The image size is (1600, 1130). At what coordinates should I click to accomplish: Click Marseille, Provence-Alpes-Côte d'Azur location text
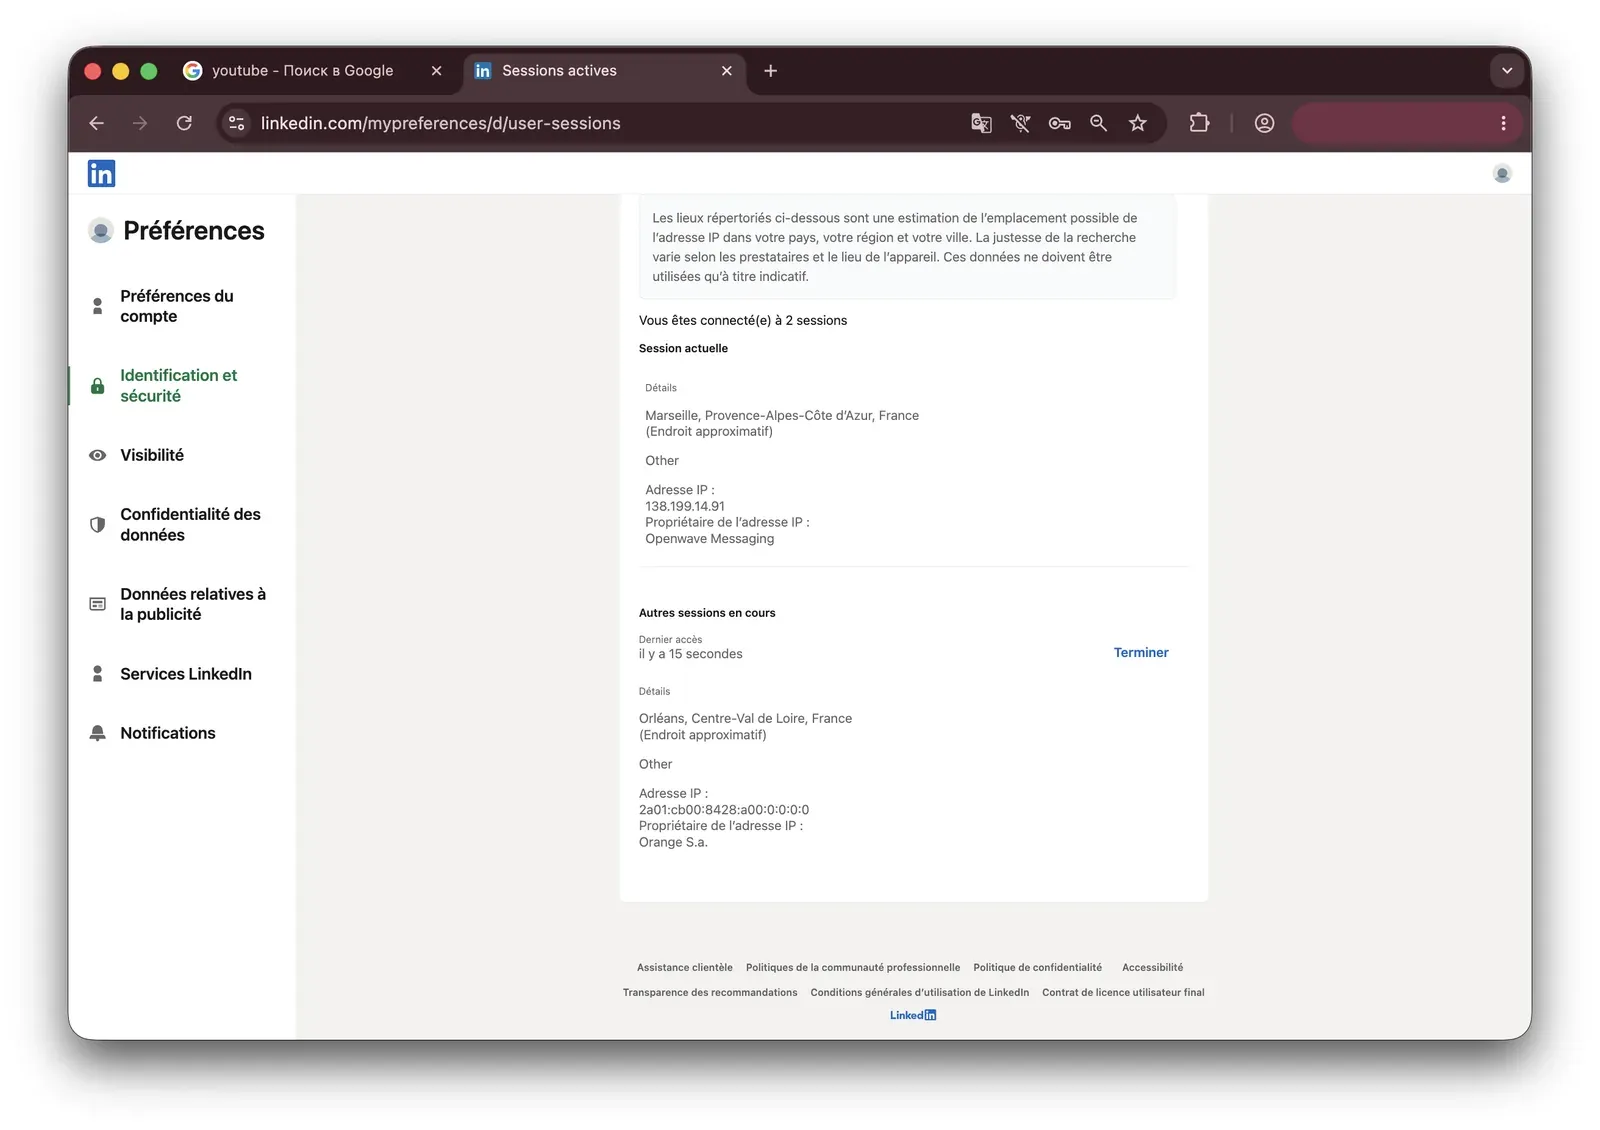click(x=782, y=415)
